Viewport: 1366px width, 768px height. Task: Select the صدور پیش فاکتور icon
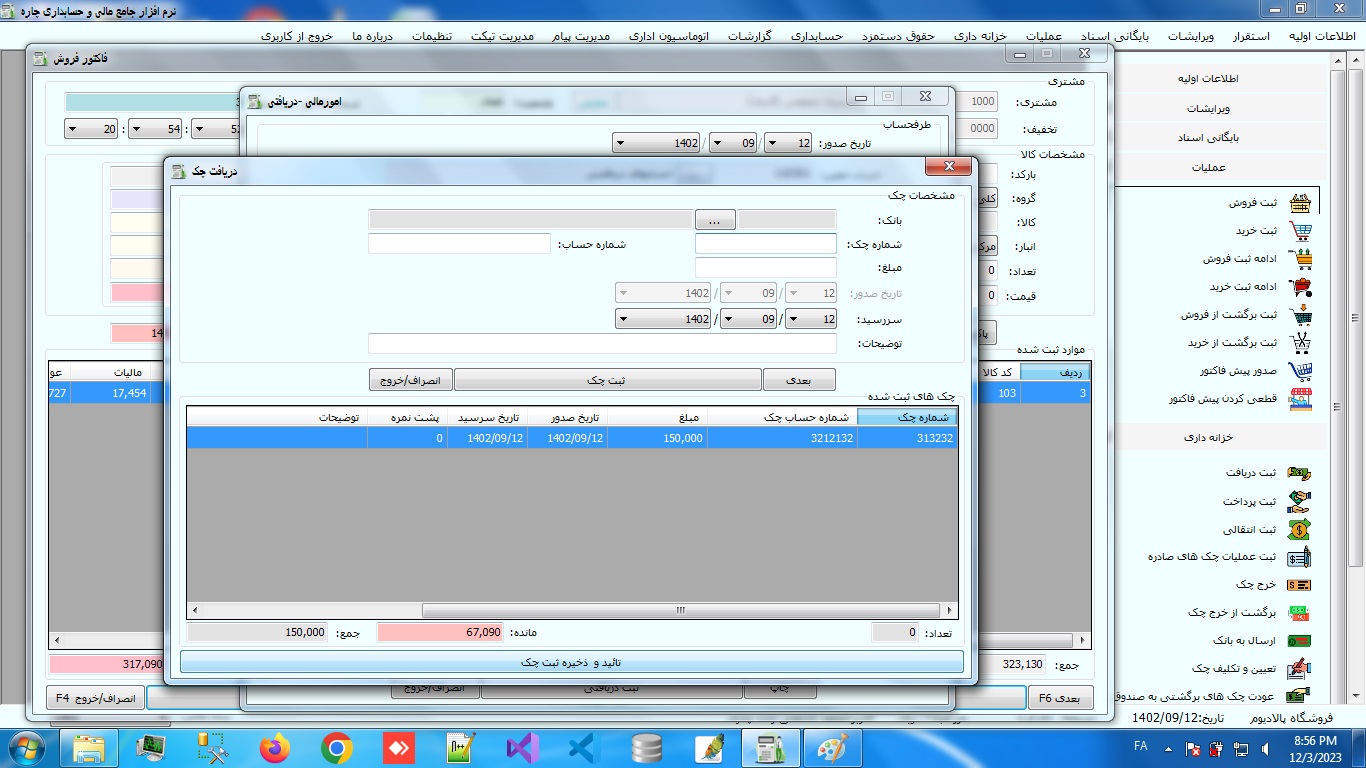[x=1300, y=371]
